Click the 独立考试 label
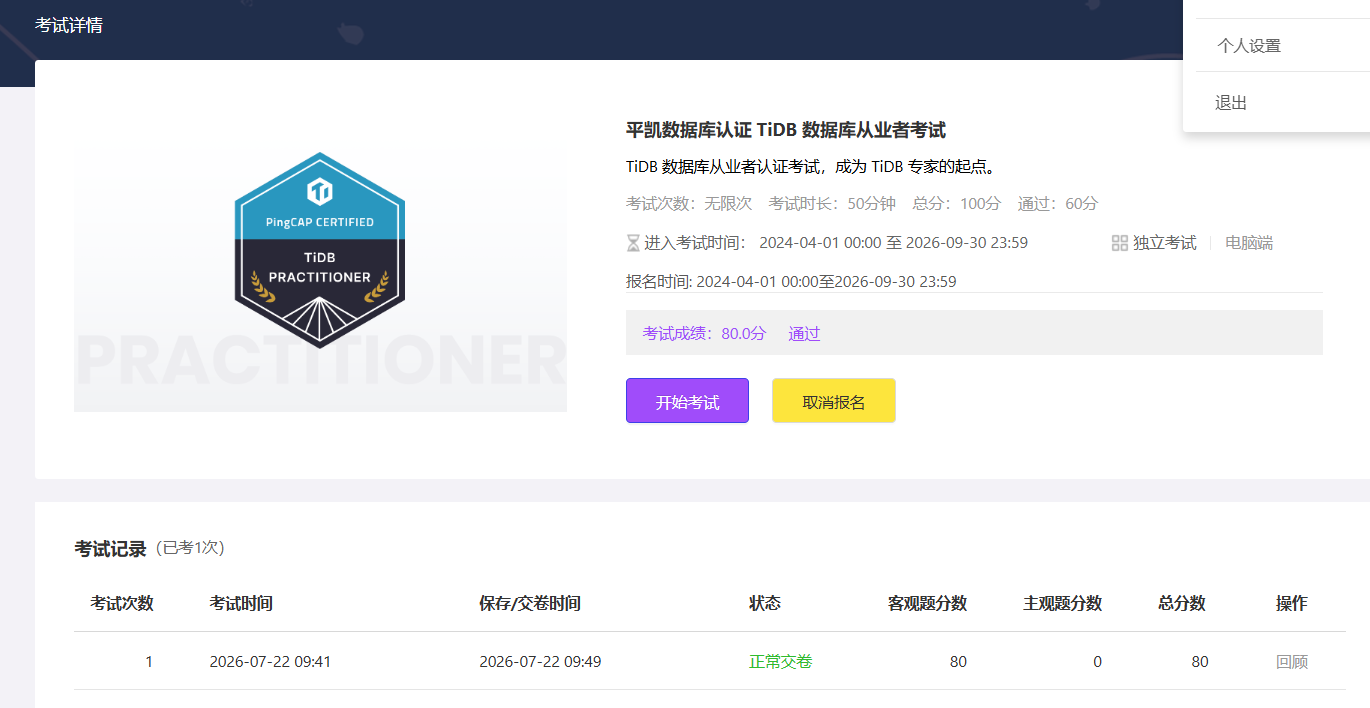Viewport: 1370px width, 708px height. tap(1165, 243)
